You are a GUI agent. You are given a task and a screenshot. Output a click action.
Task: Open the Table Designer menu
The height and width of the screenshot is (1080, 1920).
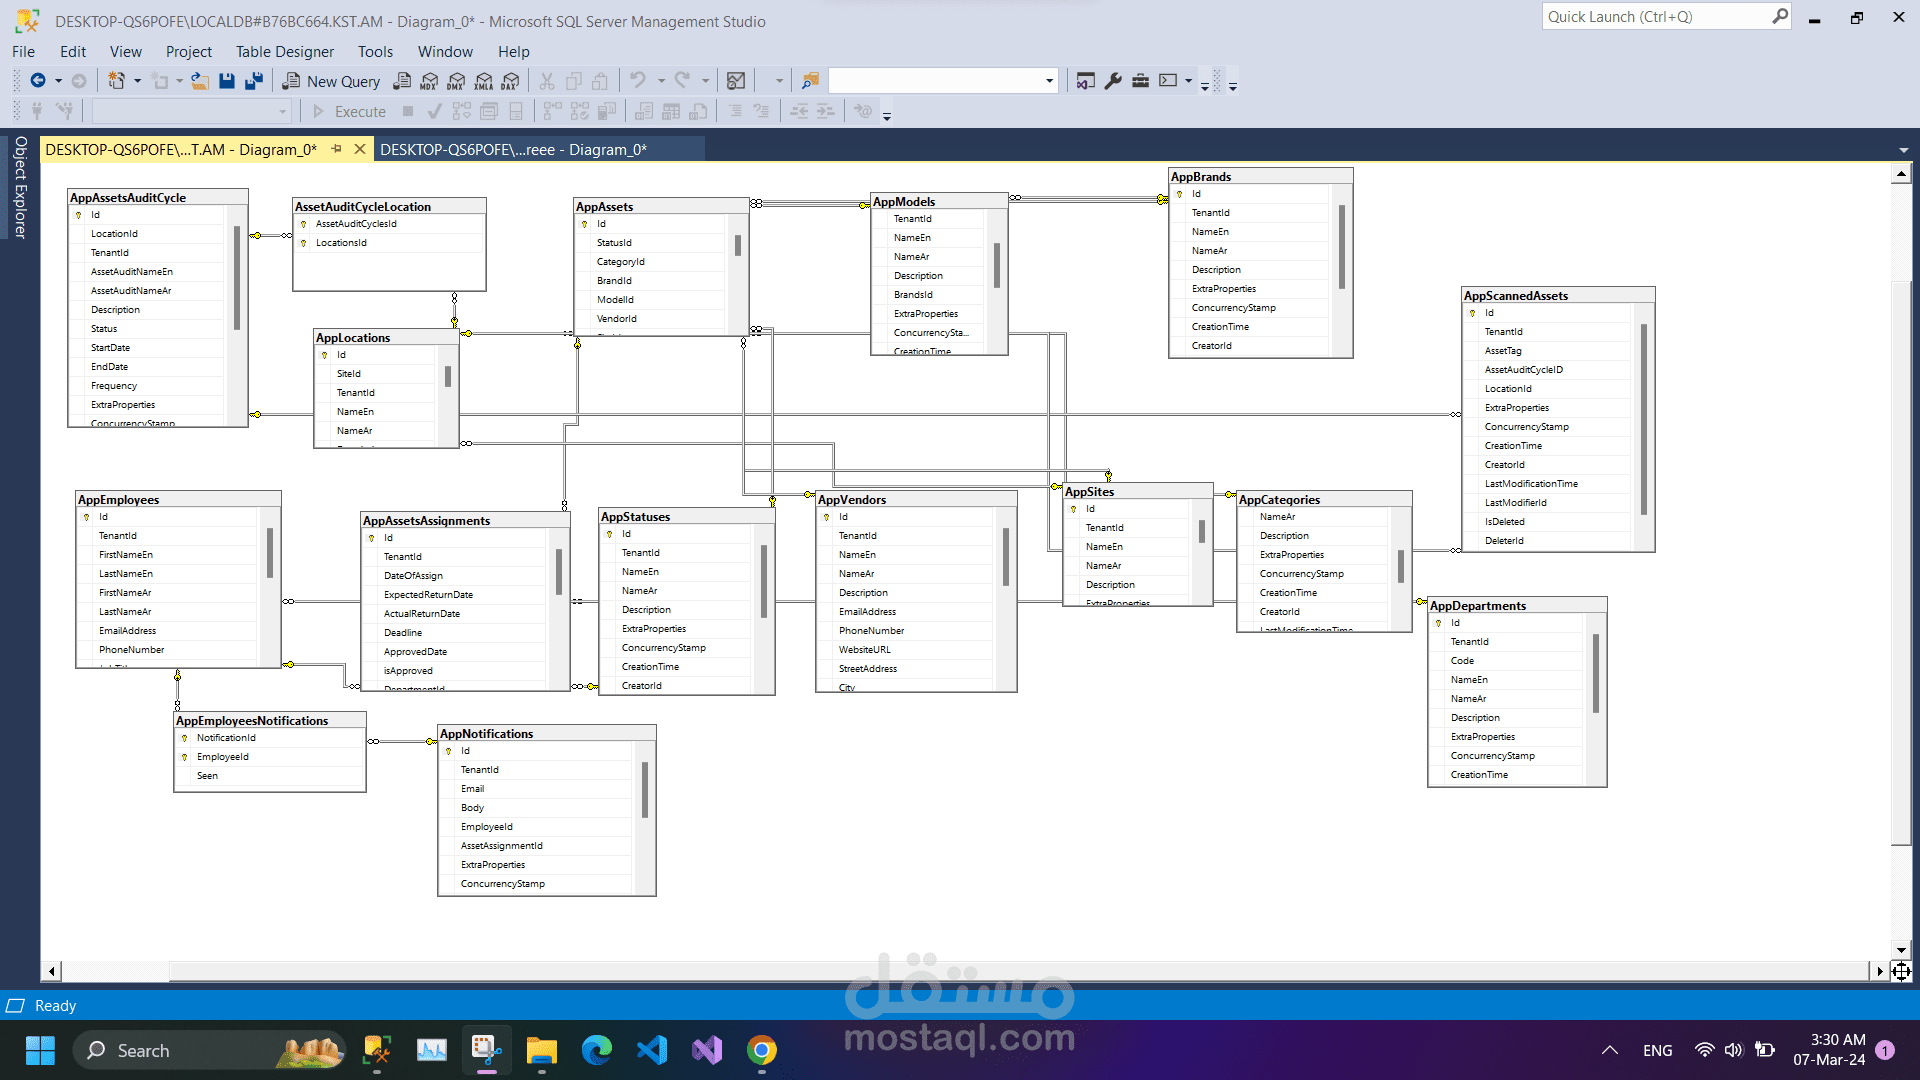click(x=285, y=52)
